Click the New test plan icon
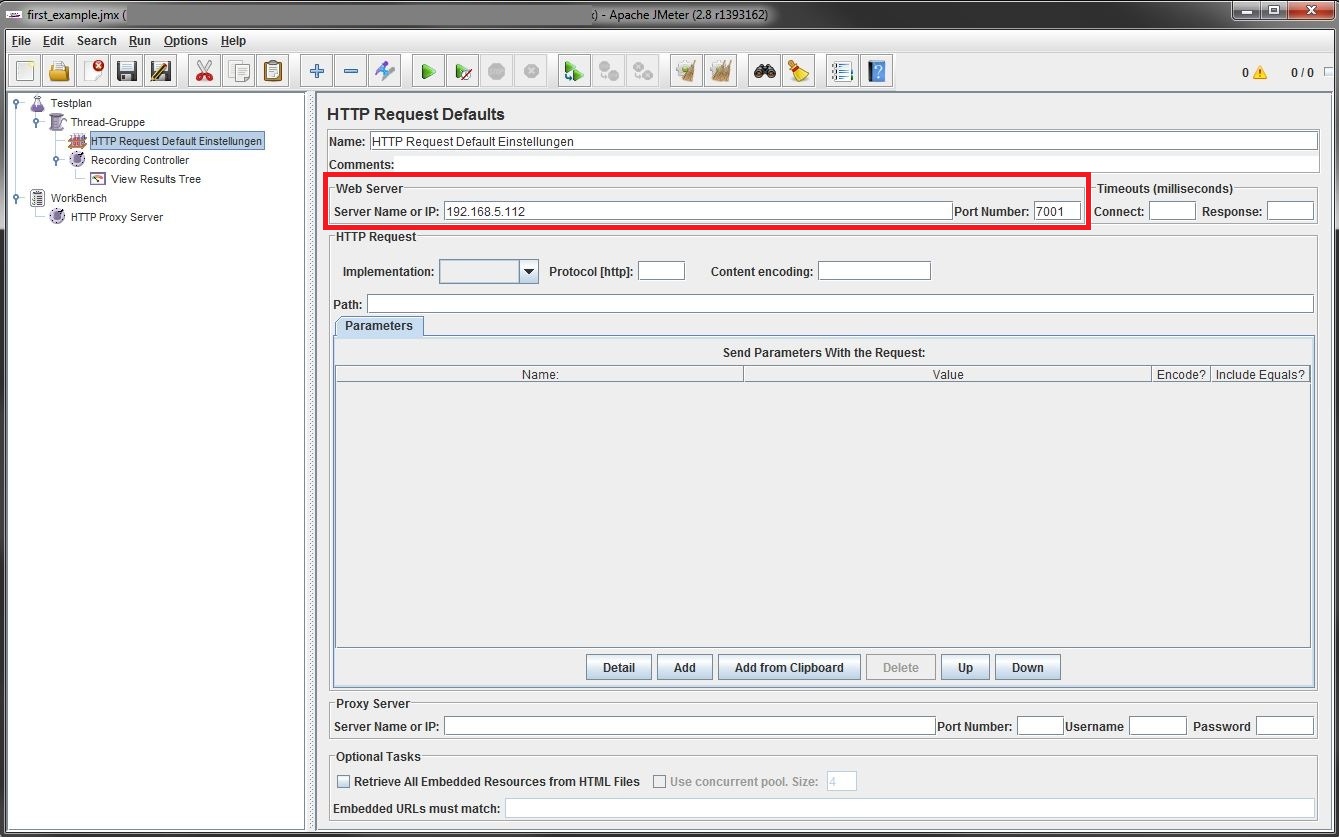This screenshot has height=837, width=1339. pos(26,71)
